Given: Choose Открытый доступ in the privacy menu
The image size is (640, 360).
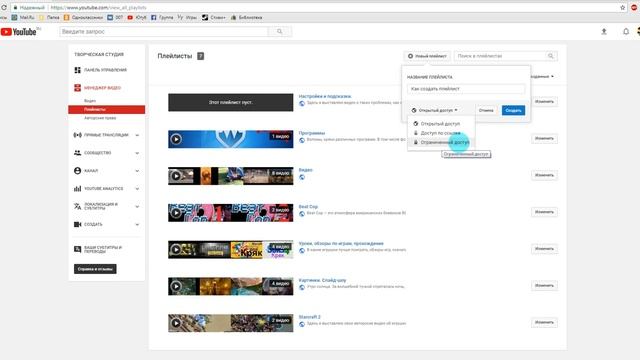Looking at the screenshot, I should pos(441,124).
